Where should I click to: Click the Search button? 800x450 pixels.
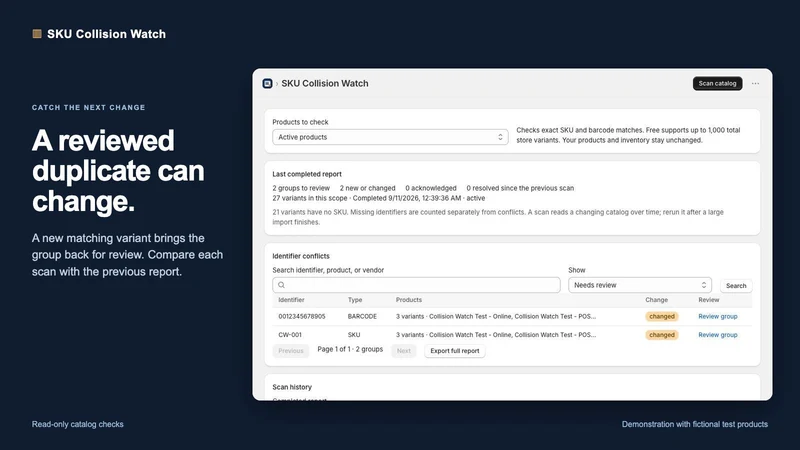(736, 286)
